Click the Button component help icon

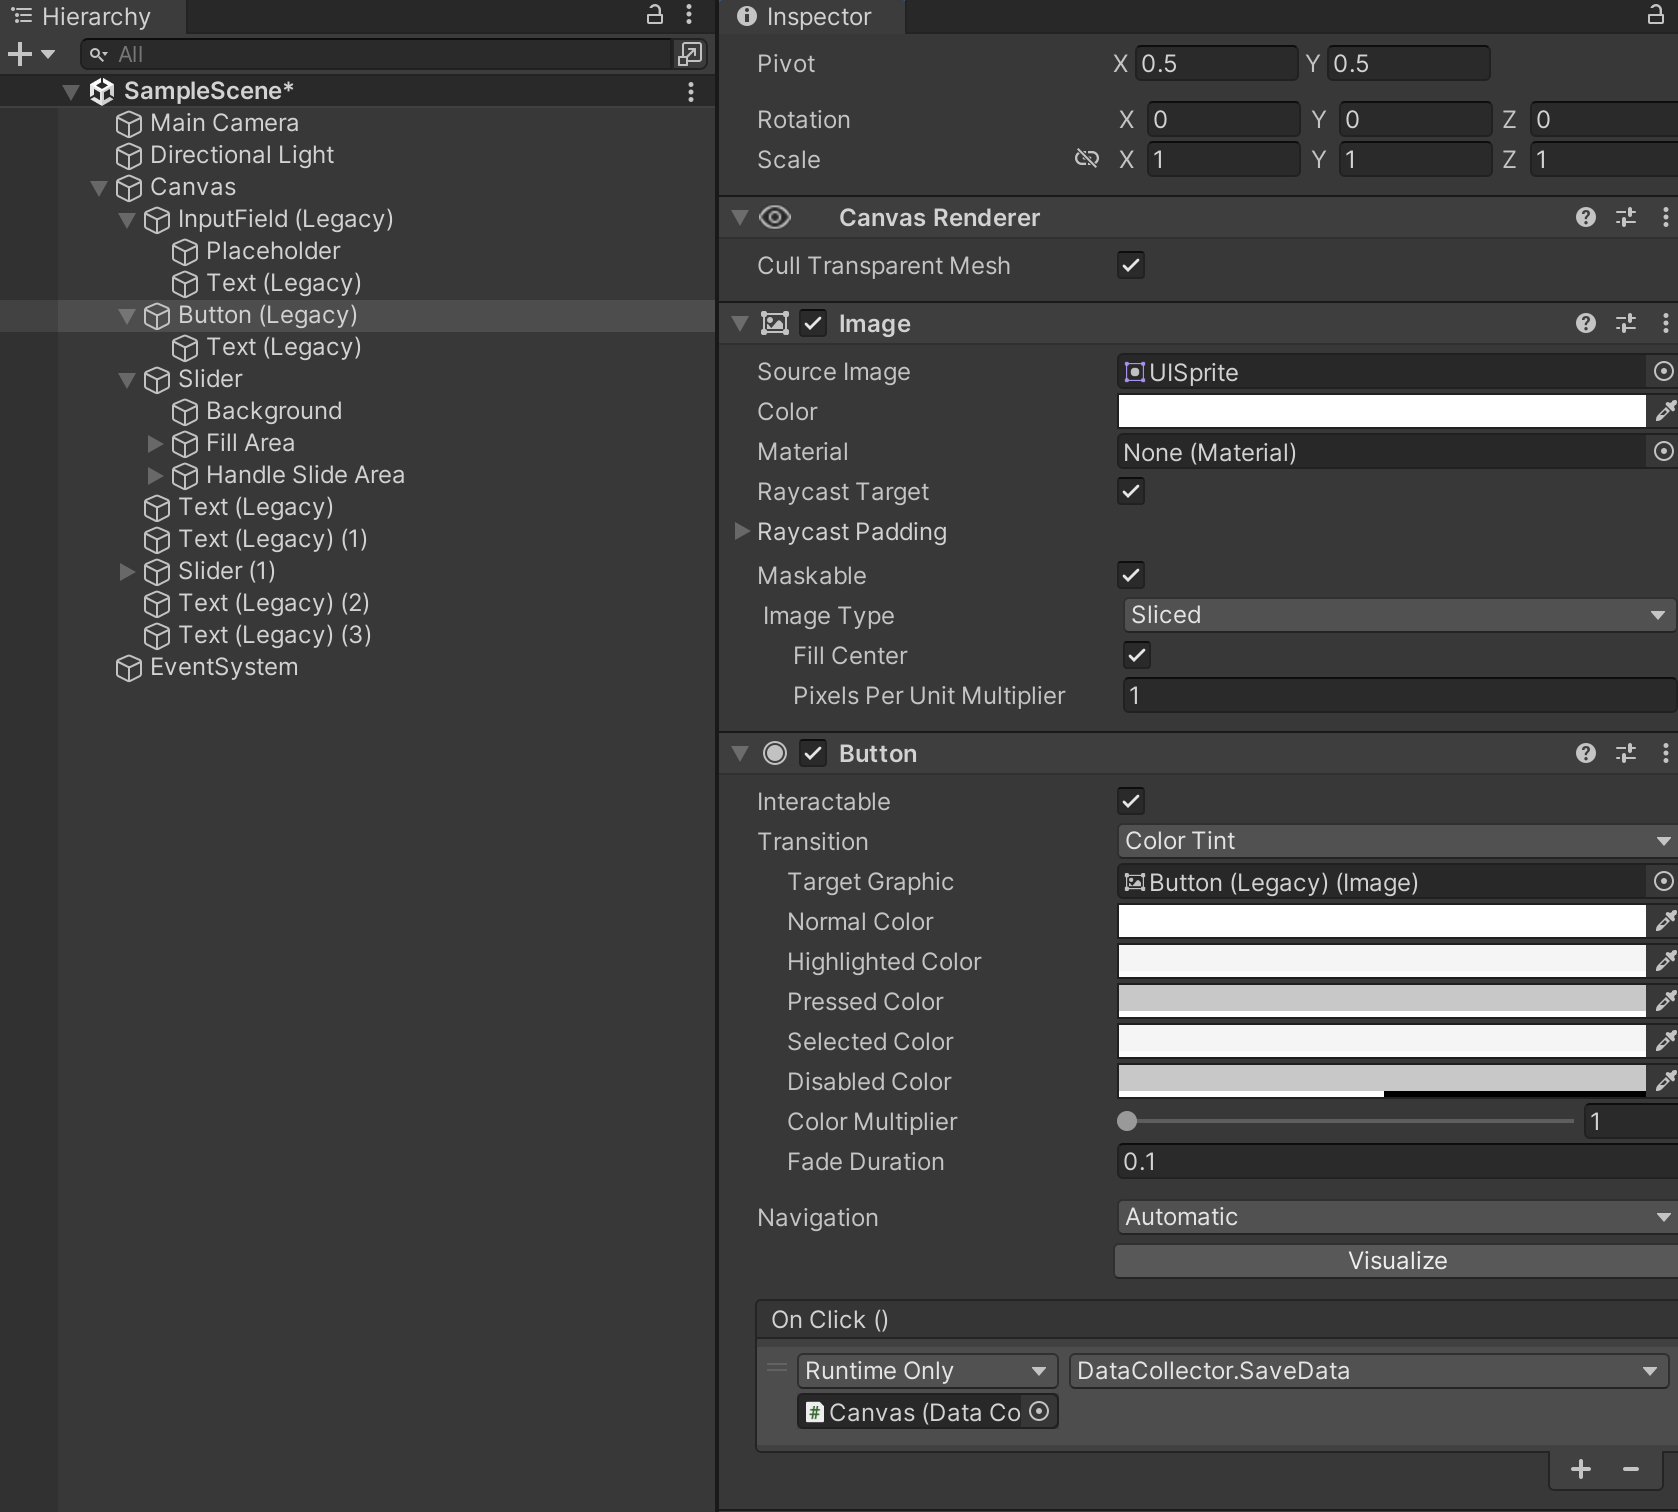[1586, 753]
